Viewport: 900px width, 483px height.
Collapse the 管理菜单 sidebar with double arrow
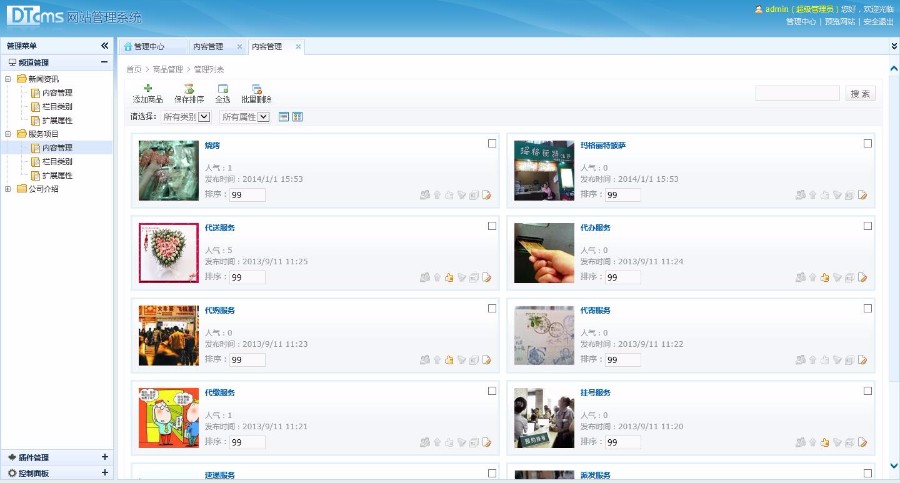(104, 45)
